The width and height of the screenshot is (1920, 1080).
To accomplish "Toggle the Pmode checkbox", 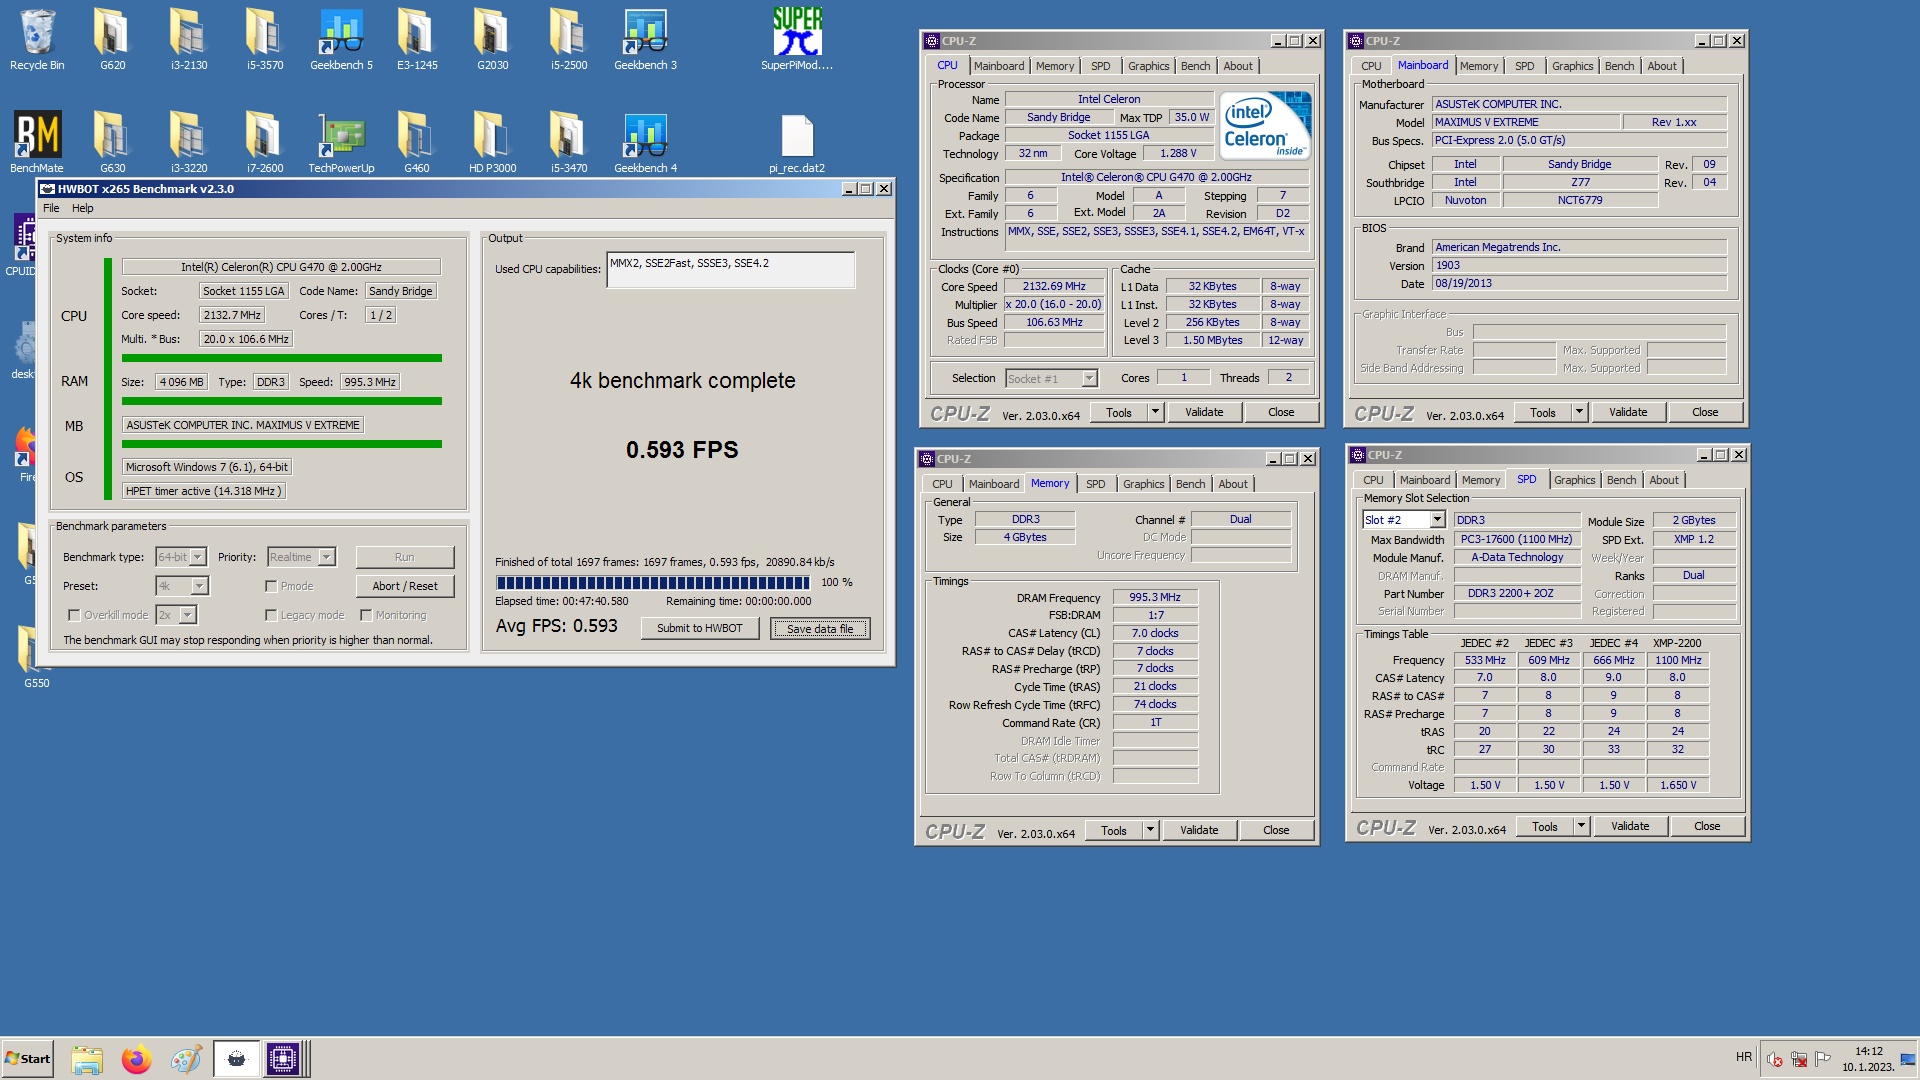I will [271, 586].
